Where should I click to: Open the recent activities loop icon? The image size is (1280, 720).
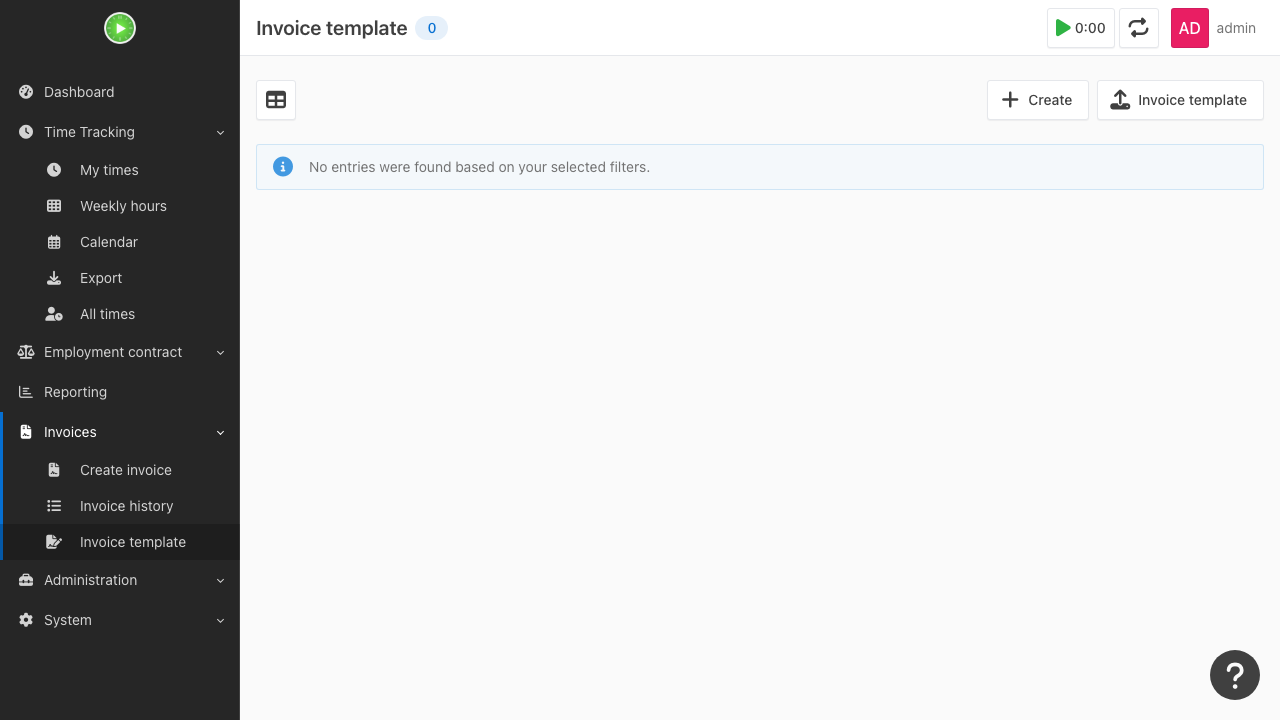point(1139,28)
